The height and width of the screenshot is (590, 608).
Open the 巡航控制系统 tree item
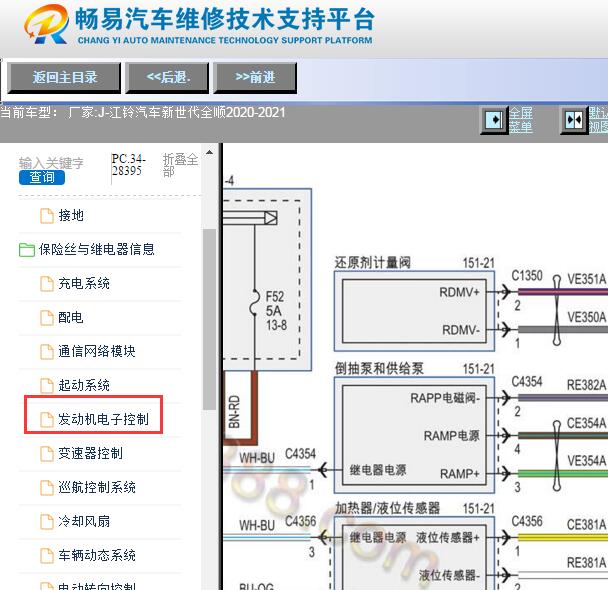click(97, 487)
